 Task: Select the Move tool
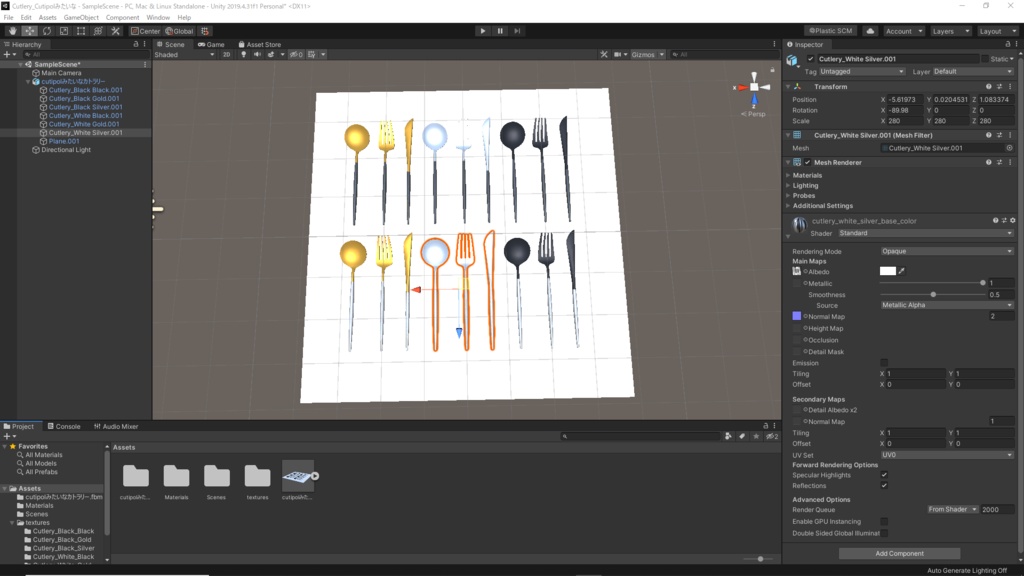click(x=28, y=31)
